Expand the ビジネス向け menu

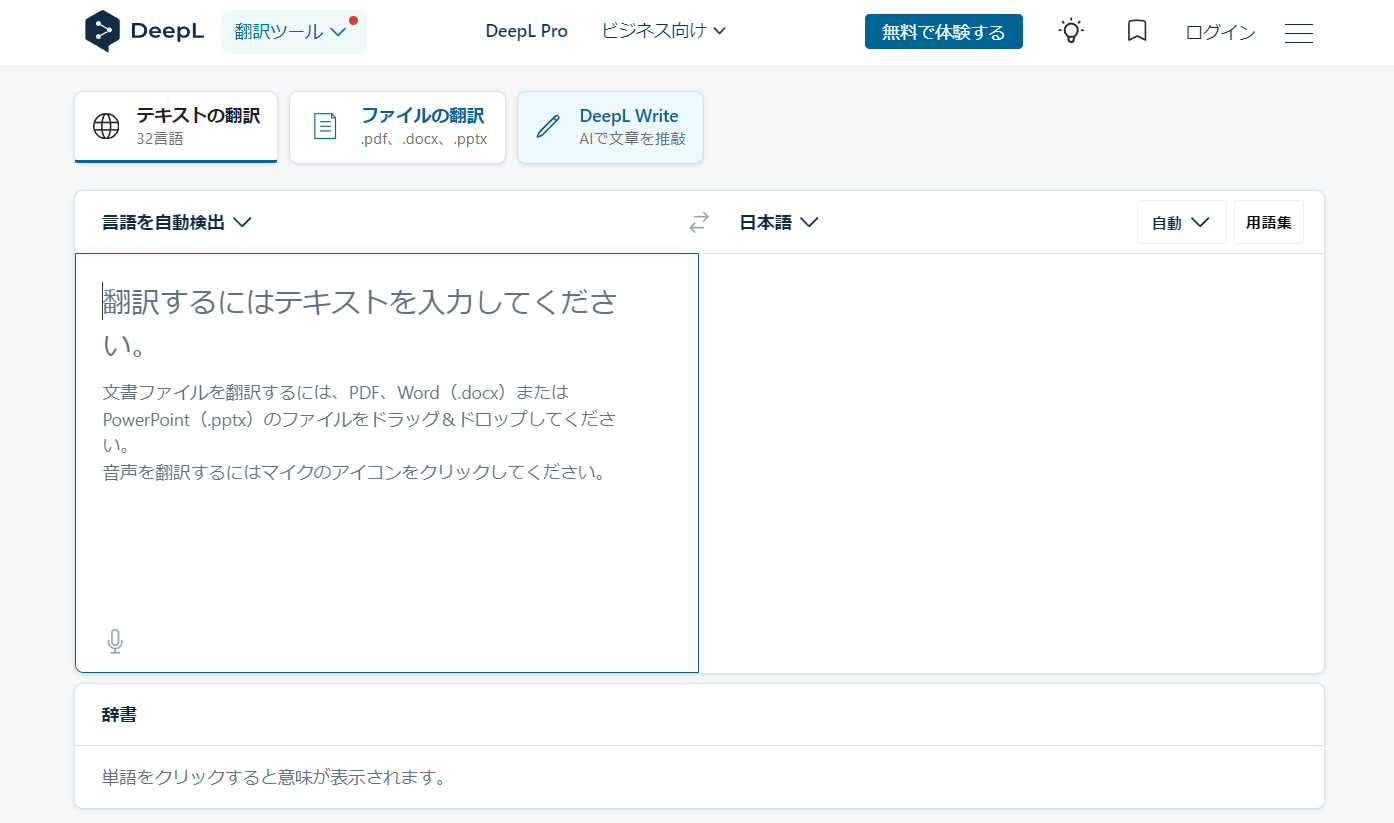664,31
